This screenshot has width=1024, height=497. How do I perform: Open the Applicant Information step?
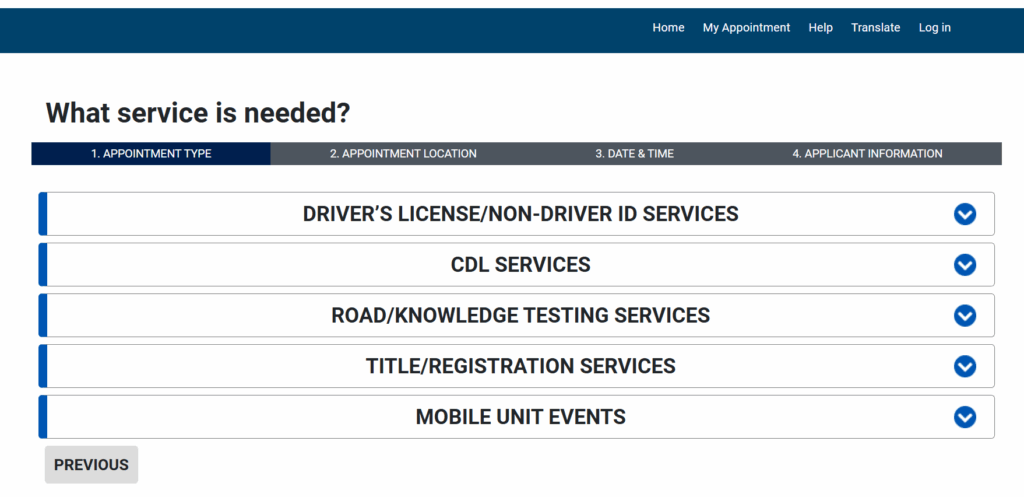coord(867,154)
